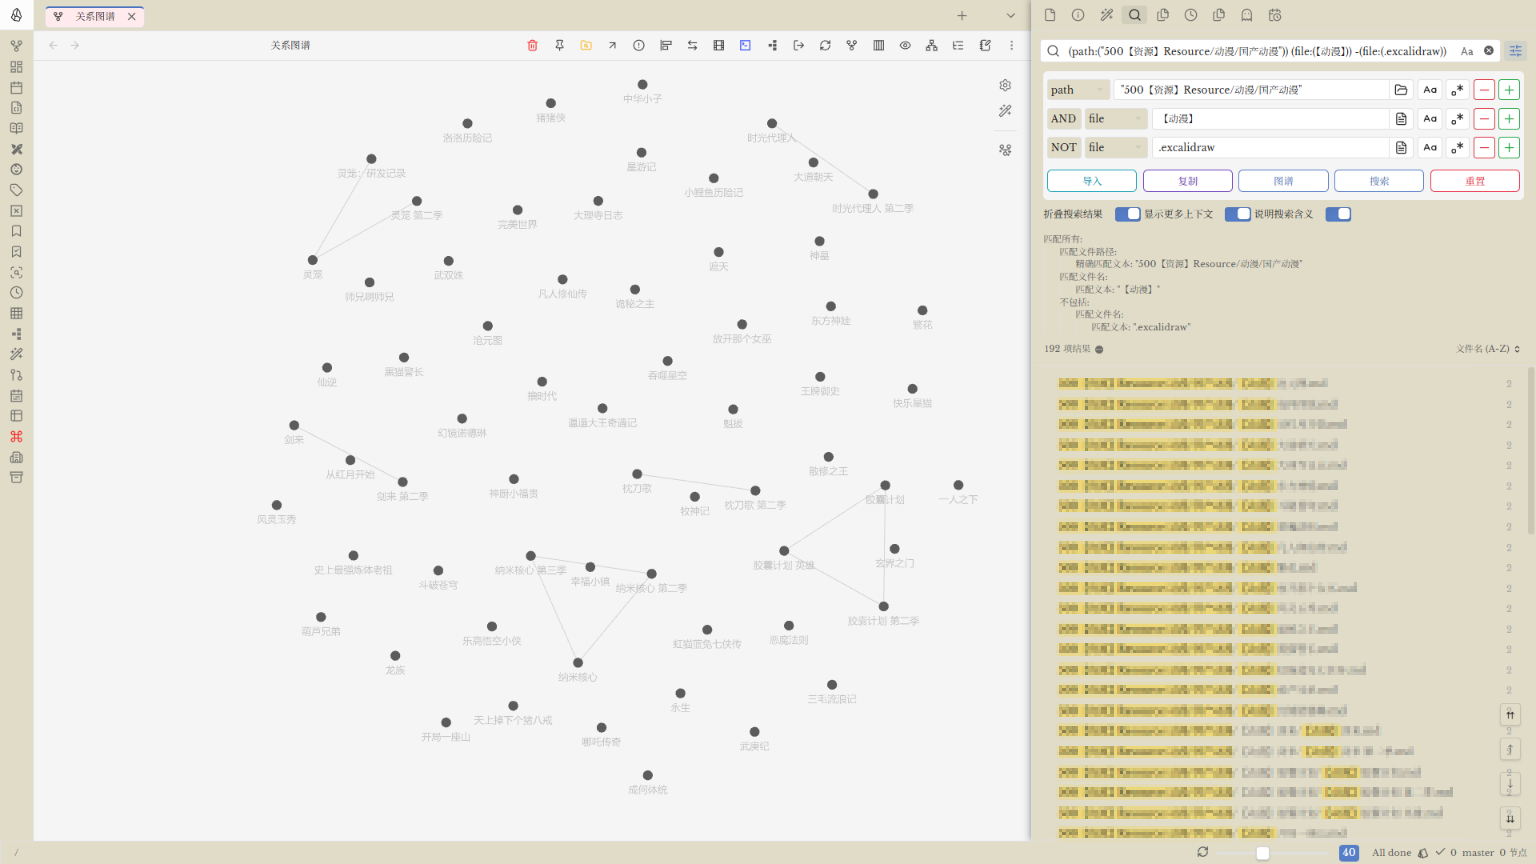Open graph view from left ribbon

[16, 46]
